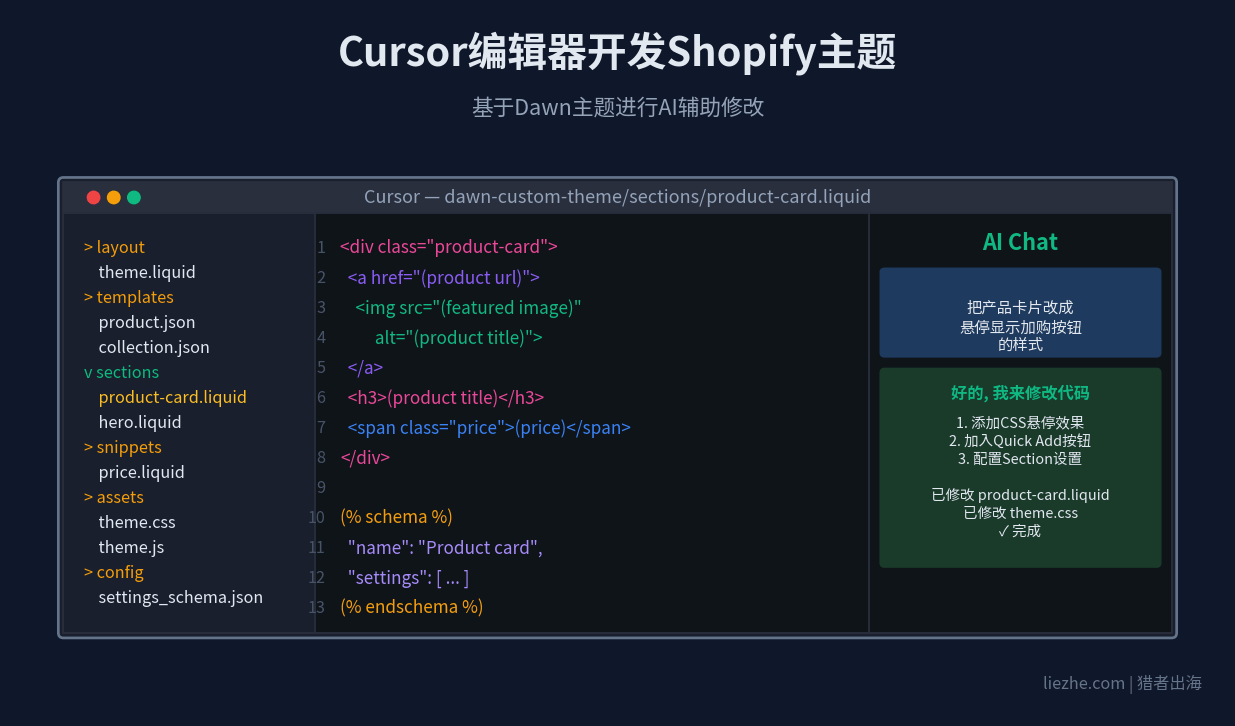Click the red close window dot
1235x726 pixels.
click(x=94, y=197)
